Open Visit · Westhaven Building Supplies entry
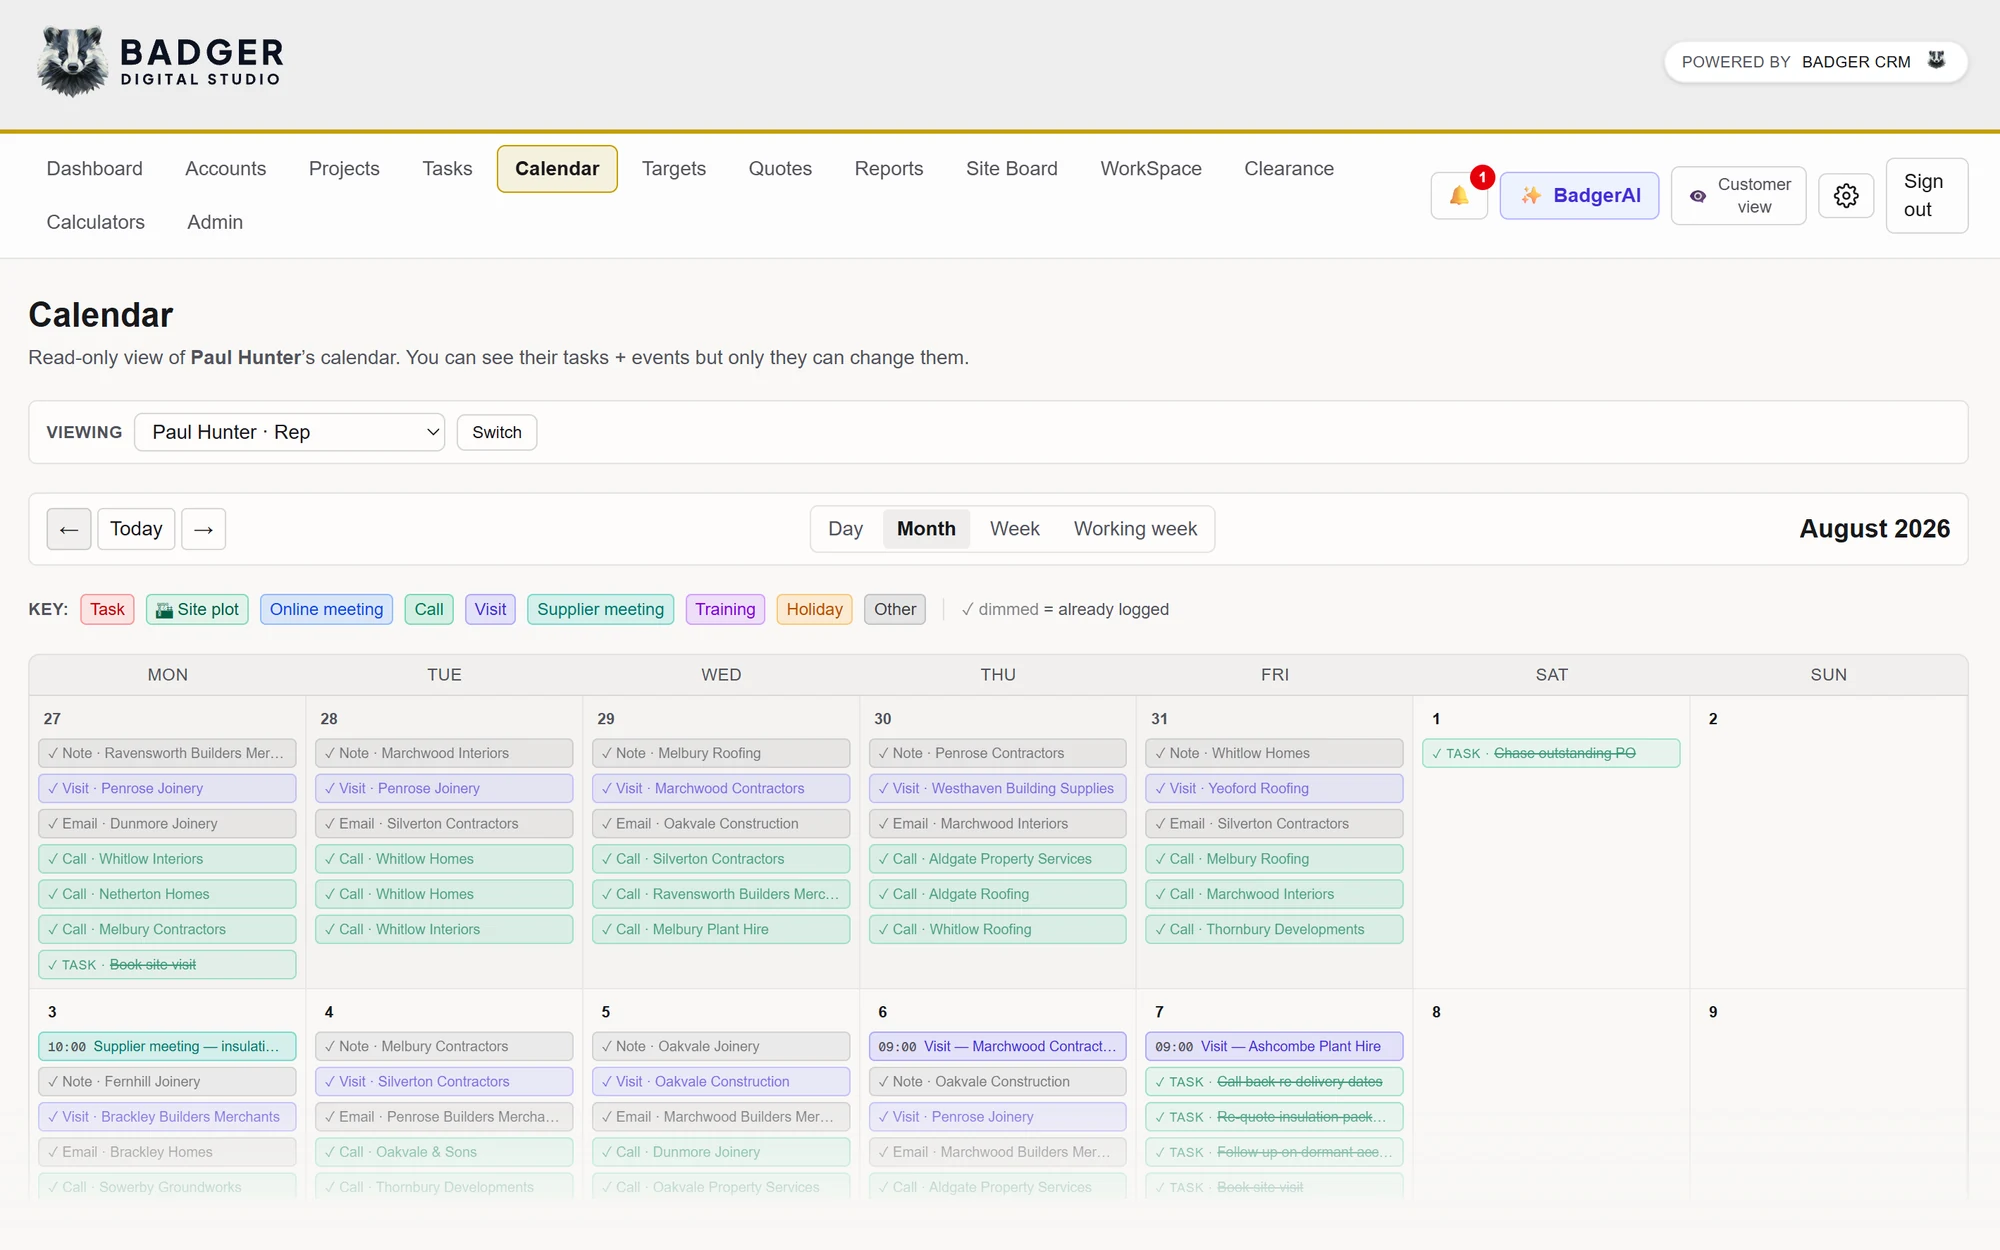The image size is (2000, 1250). point(998,788)
